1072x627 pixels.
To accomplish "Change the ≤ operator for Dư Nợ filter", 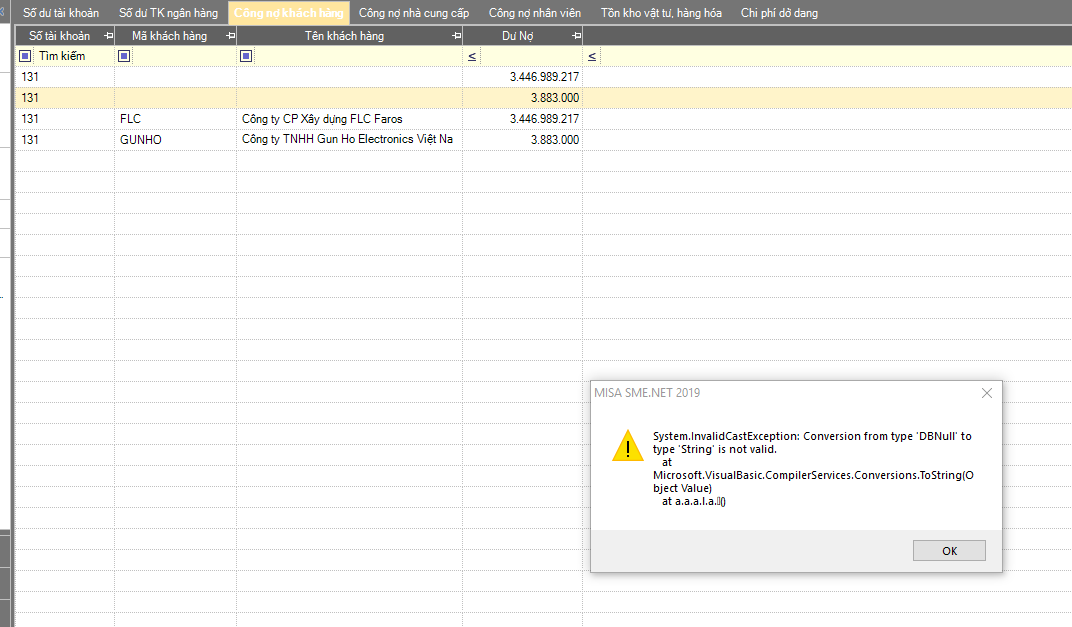I will point(472,56).
